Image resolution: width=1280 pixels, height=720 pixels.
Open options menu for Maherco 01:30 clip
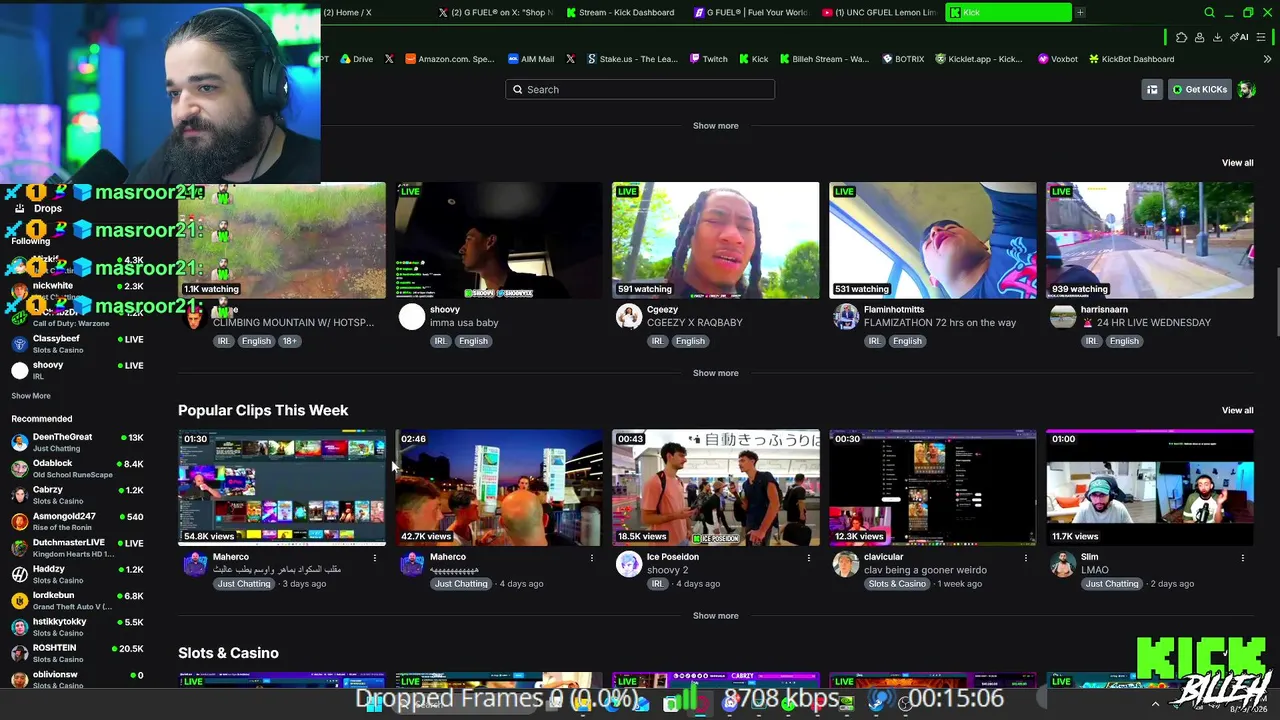(x=375, y=558)
